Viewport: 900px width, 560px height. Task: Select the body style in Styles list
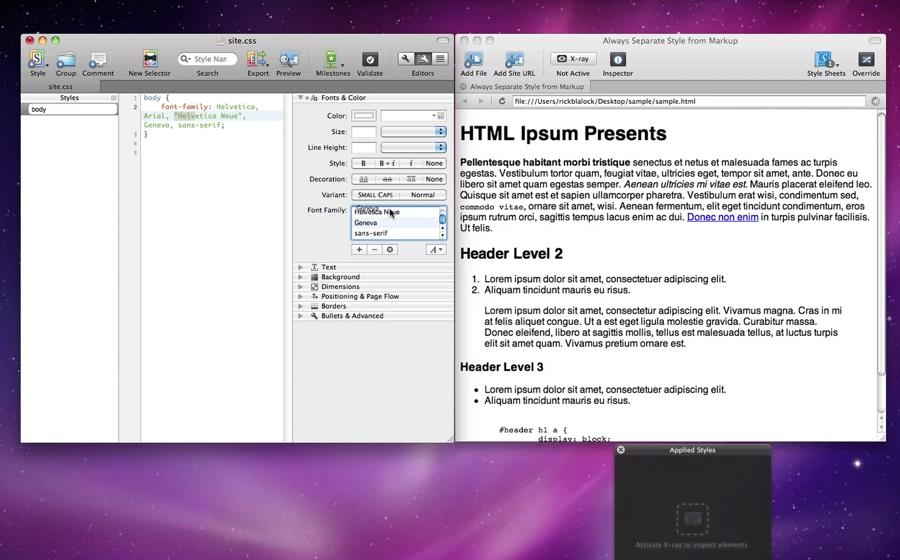coord(69,109)
